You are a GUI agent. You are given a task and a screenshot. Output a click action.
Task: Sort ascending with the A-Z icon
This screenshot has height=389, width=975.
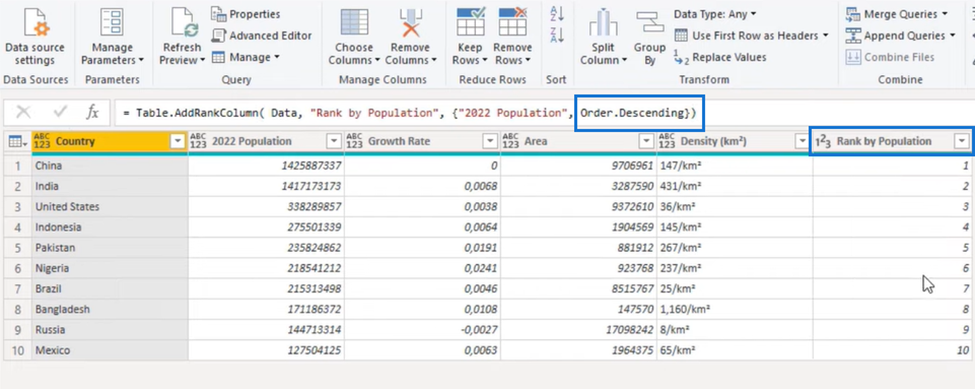coord(557,13)
